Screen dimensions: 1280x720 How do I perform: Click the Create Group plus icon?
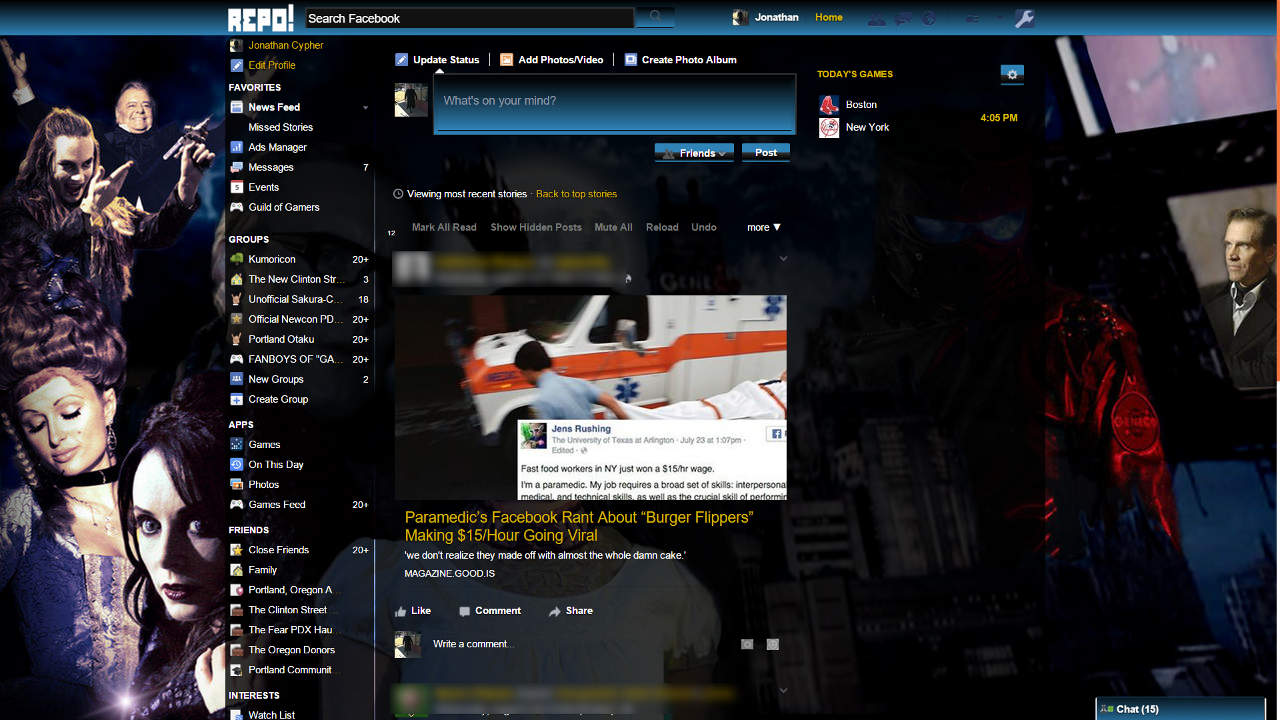237,399
